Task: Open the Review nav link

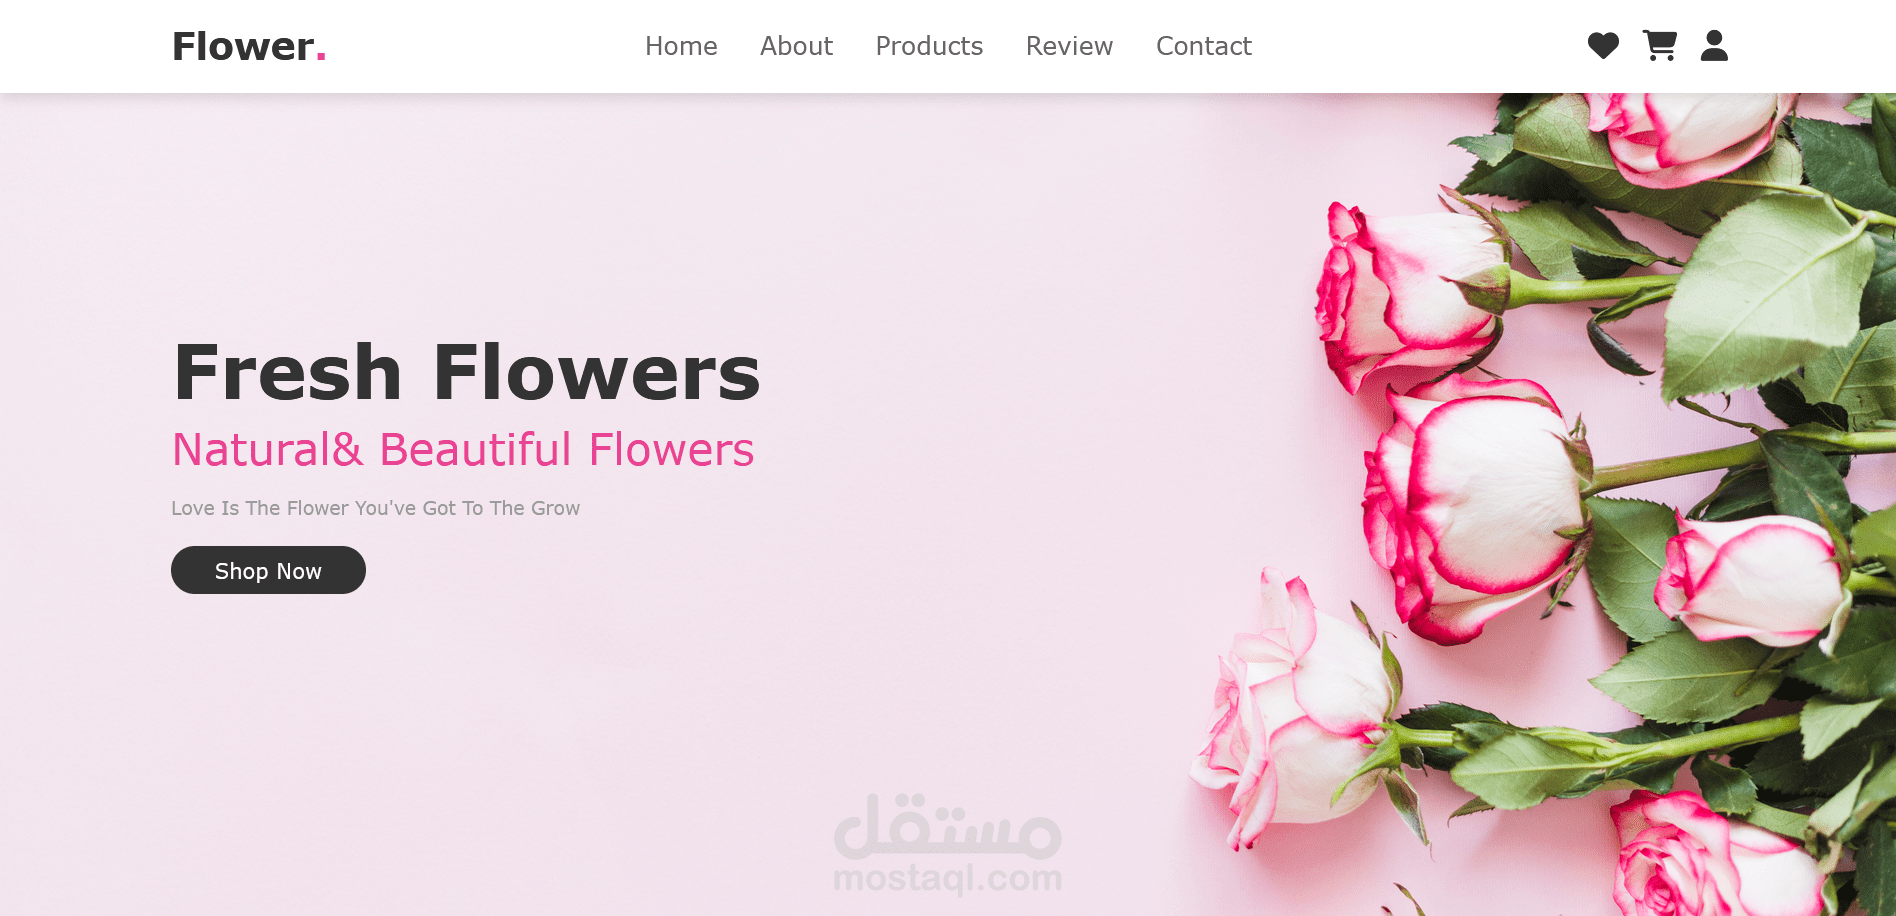Action: pyautogui.click(x=1069, y=46)
